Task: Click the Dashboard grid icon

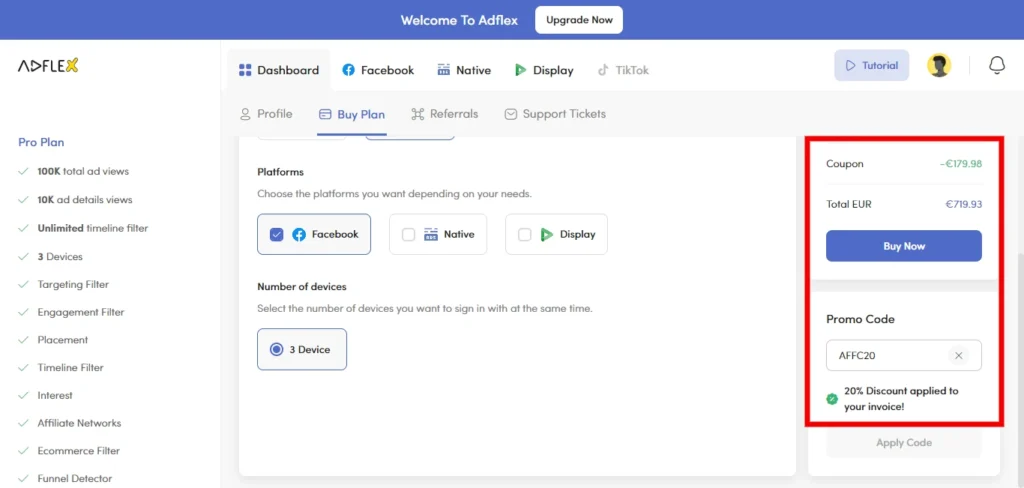Action: pyautogui.click(x=245, y=70)
